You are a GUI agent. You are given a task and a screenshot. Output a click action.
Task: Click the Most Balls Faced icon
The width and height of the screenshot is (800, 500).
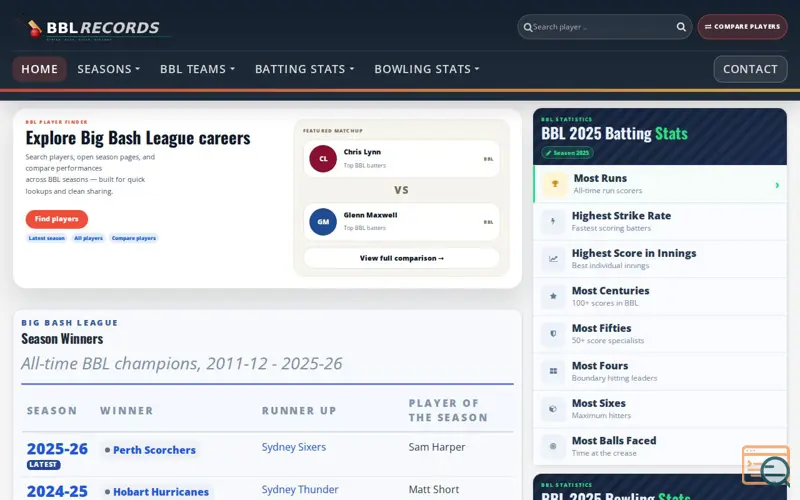tap(553, 446)
